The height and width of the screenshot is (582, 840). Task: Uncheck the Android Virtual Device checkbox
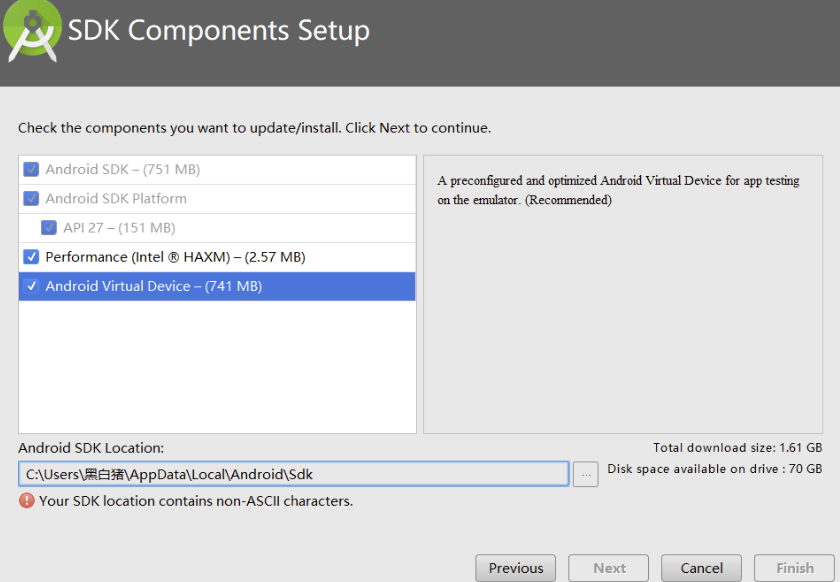point(31,286)
